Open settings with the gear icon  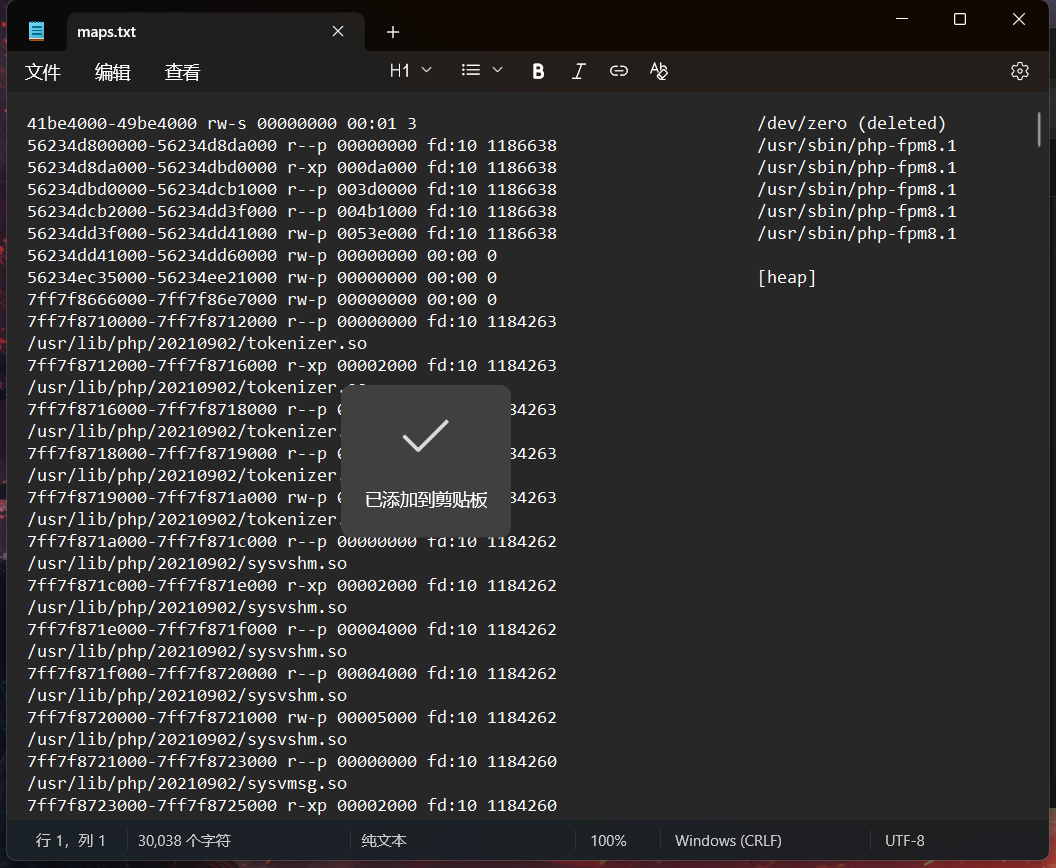coord(1020,71)
